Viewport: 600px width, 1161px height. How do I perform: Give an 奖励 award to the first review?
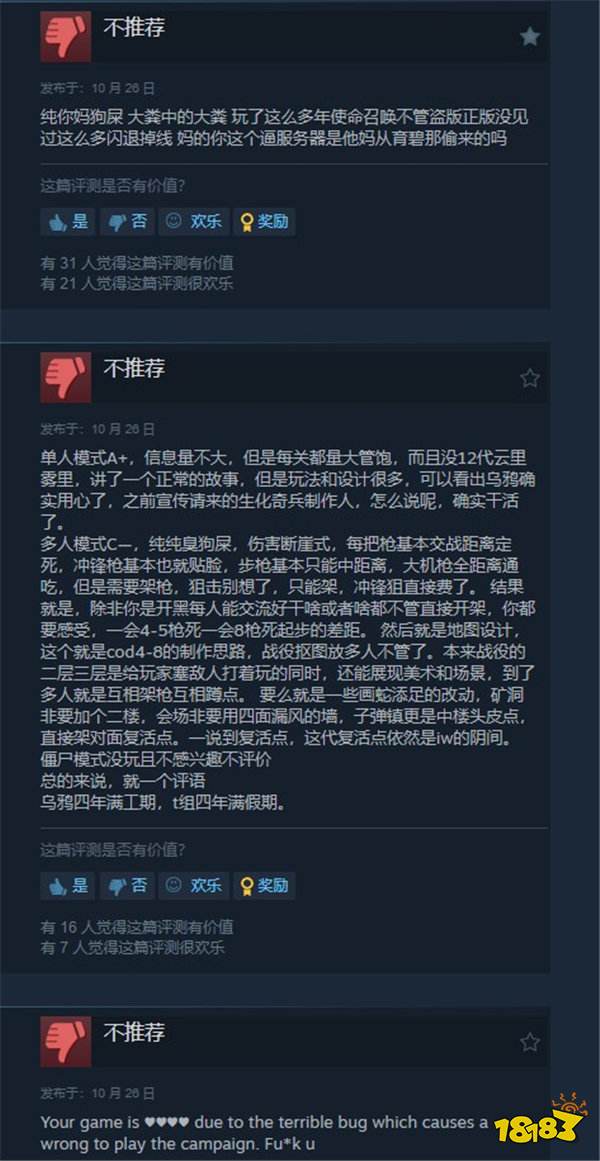(x=264, y=221)
